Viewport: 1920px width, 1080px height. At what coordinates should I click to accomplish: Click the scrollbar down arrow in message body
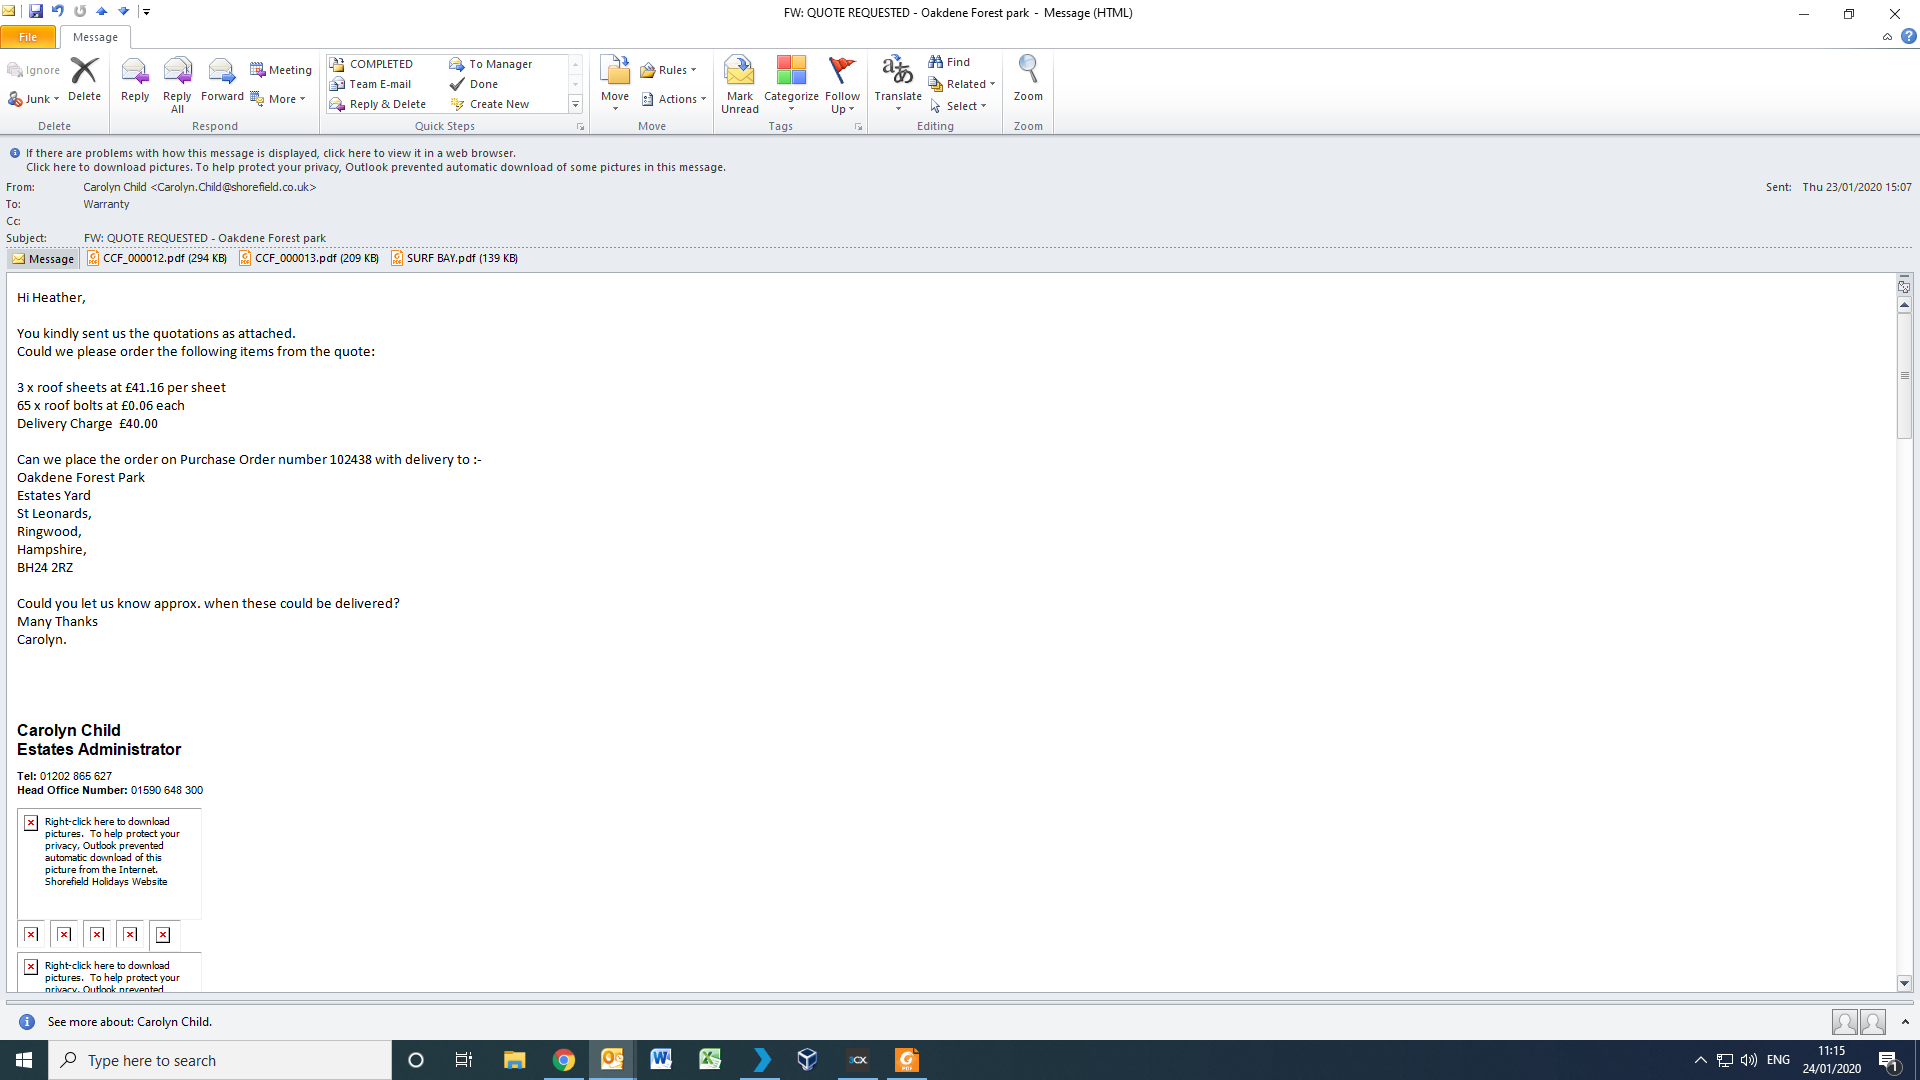tap(1904, 983)
